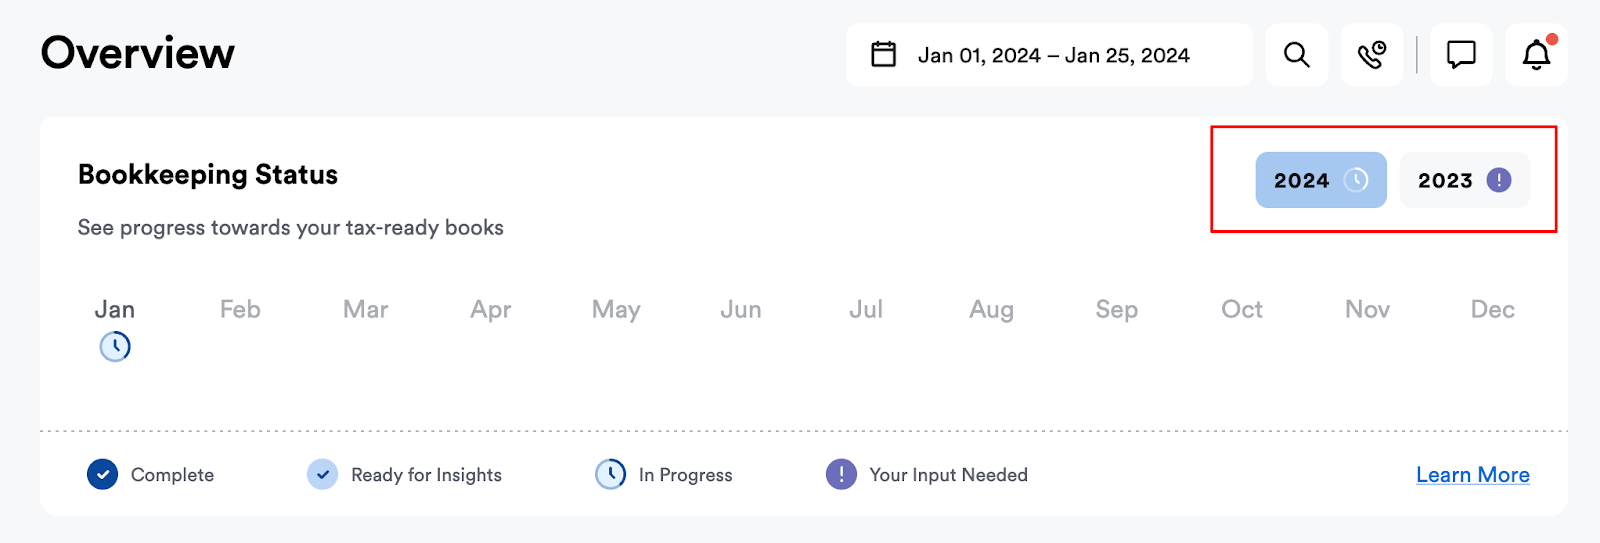Select the Jun month label
This screenshot has height=543, width=1600.
coord(741,310)
